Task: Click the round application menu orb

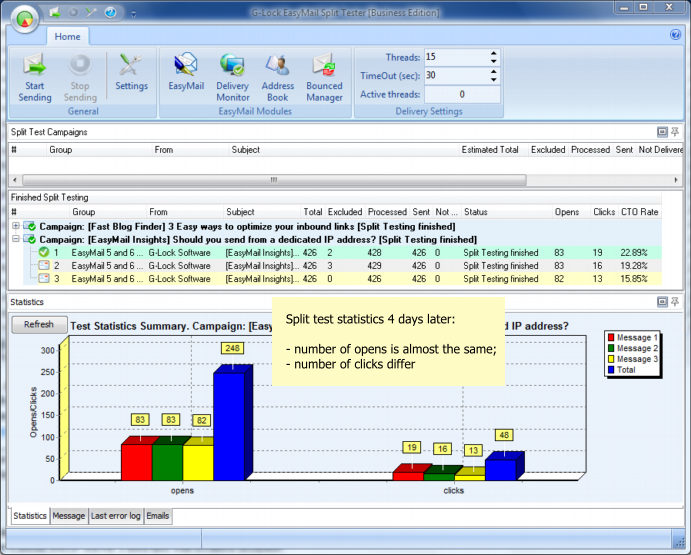Action: 25,19
